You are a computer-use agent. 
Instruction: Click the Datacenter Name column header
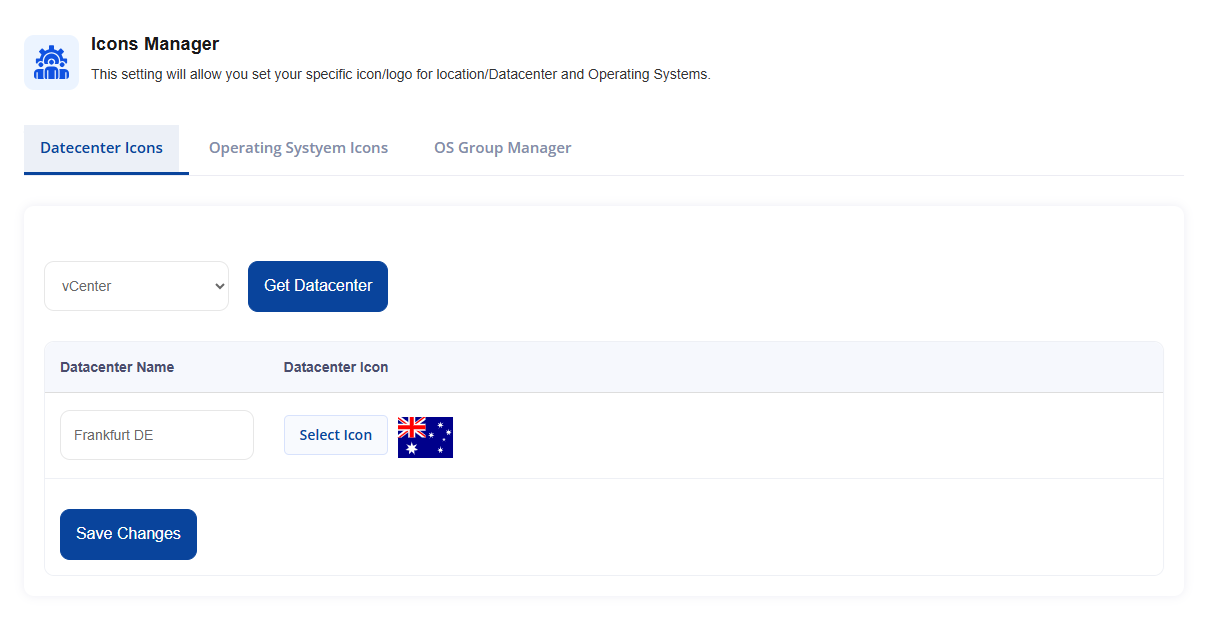pos(117,367)
